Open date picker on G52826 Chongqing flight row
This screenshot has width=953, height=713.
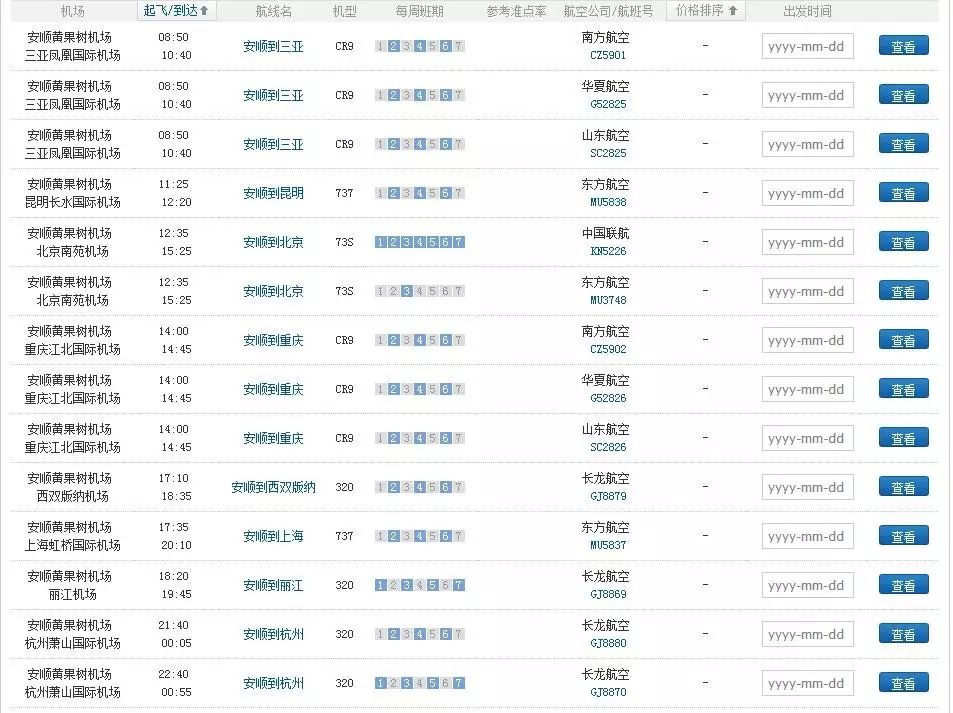point(807,388)
